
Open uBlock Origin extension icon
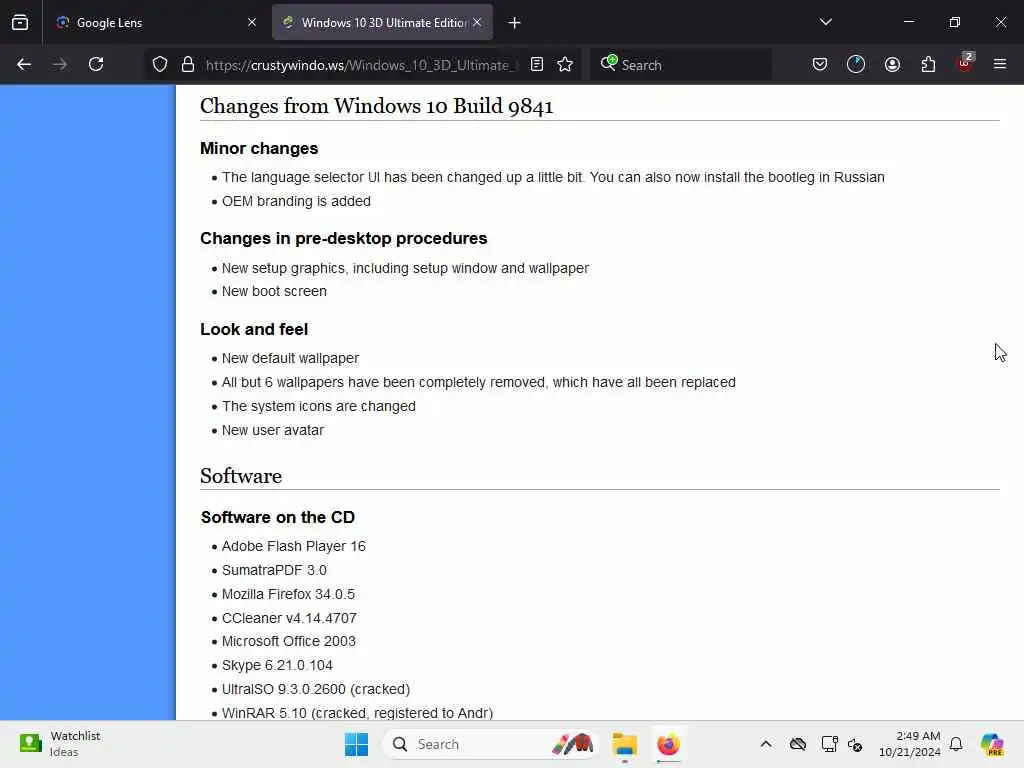tap(965, 63)
